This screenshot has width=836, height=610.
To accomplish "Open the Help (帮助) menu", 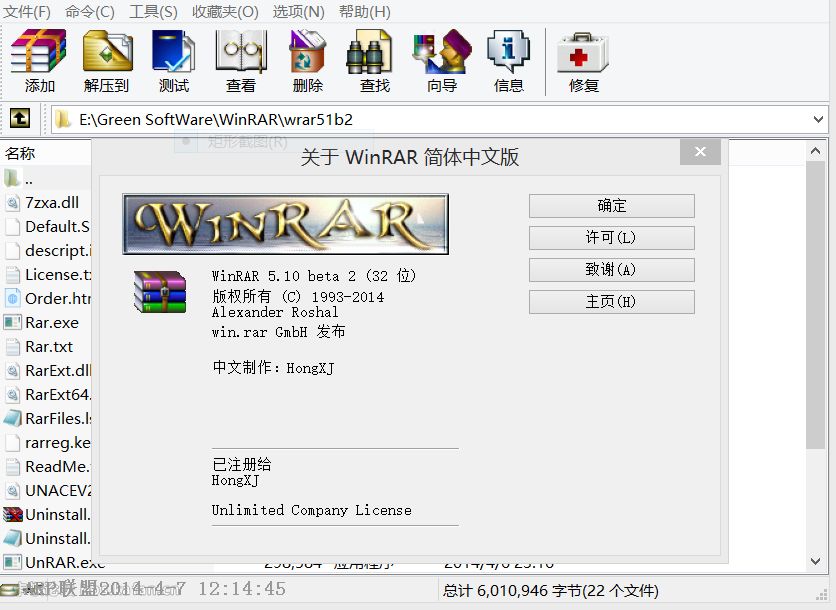I will pos(365,11).
